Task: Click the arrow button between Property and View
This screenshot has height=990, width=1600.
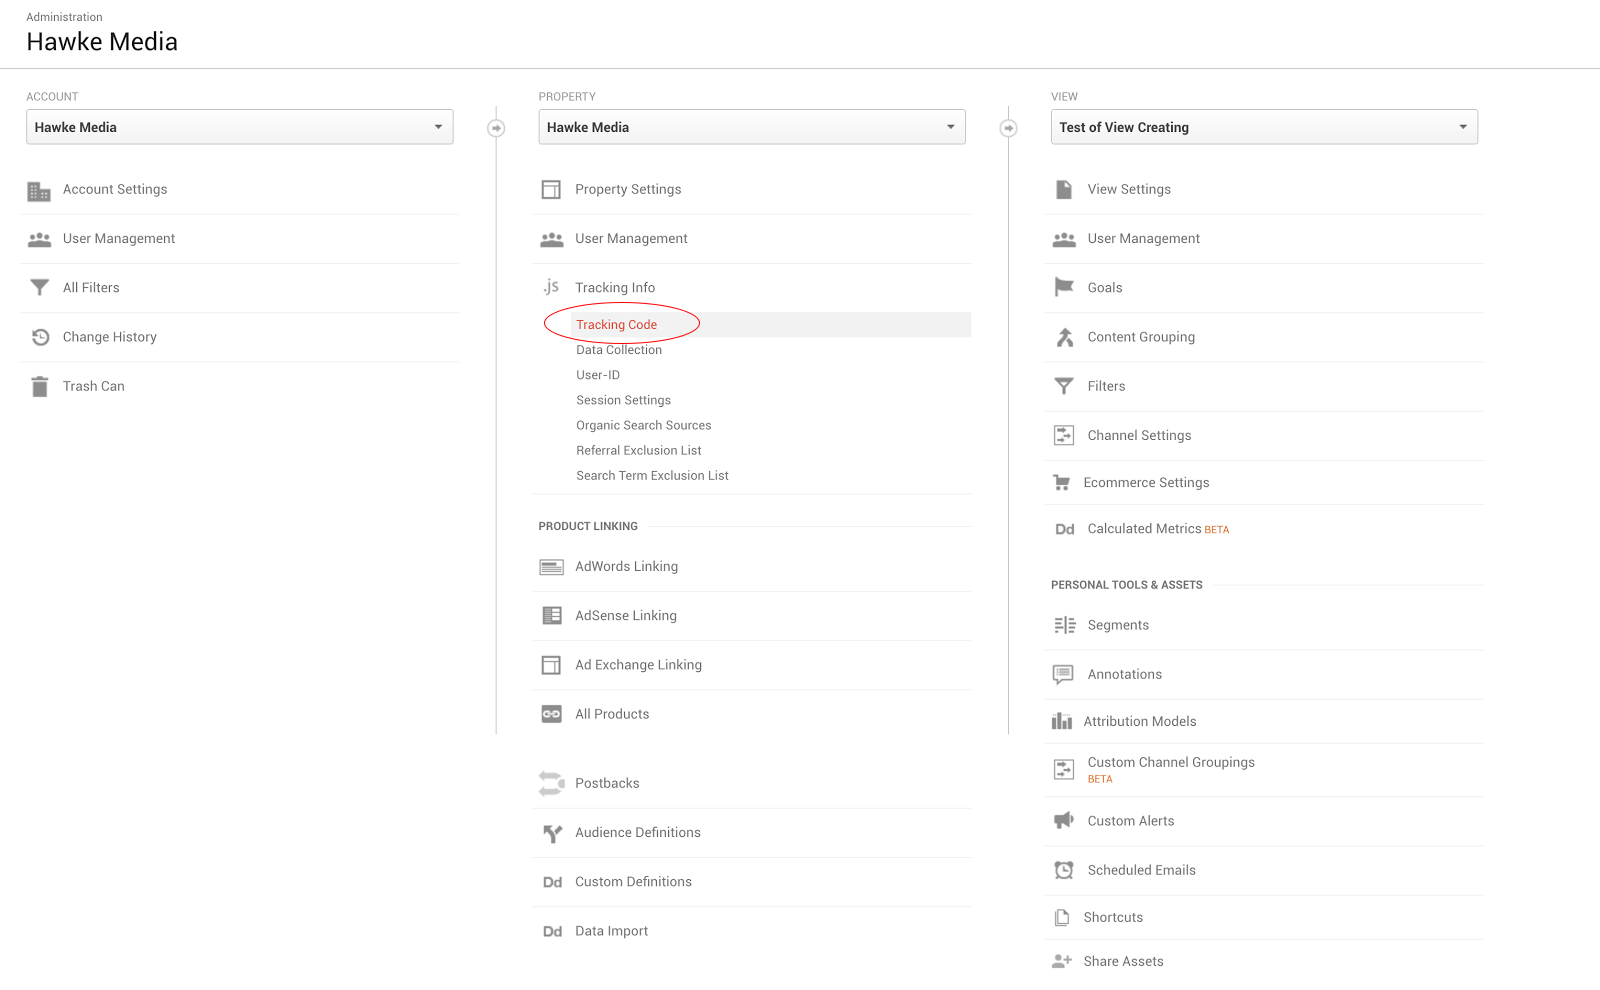Action: pyautogui.click(x=1009, y=128)
